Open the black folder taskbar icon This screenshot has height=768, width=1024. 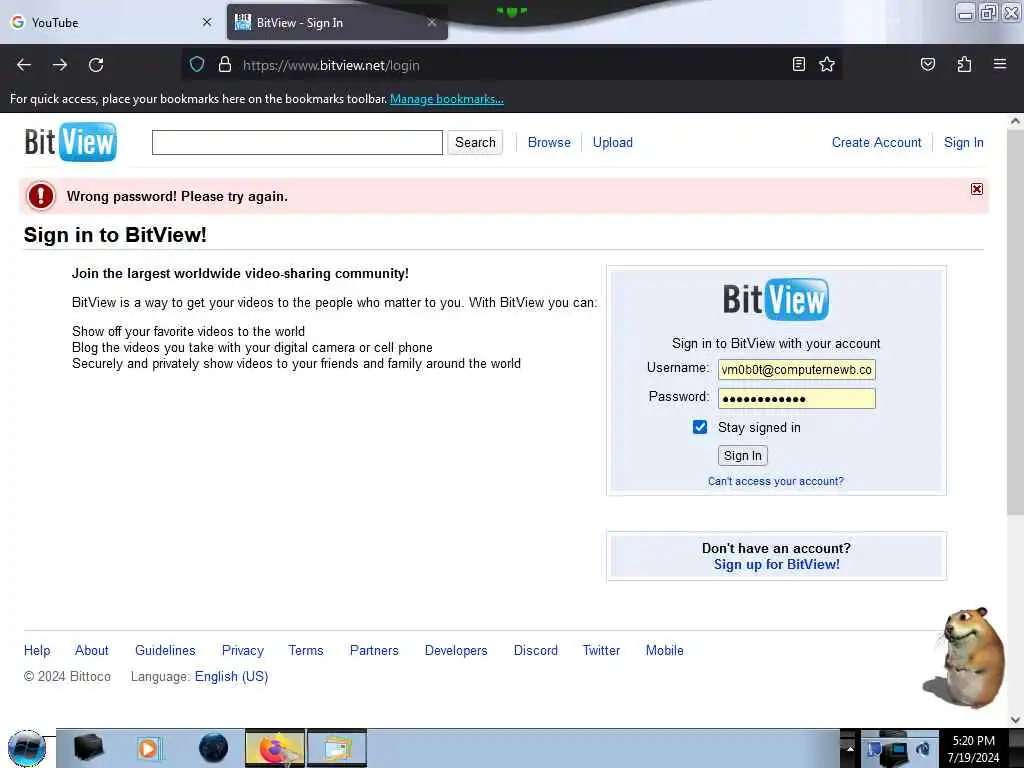tap(89, 748)
